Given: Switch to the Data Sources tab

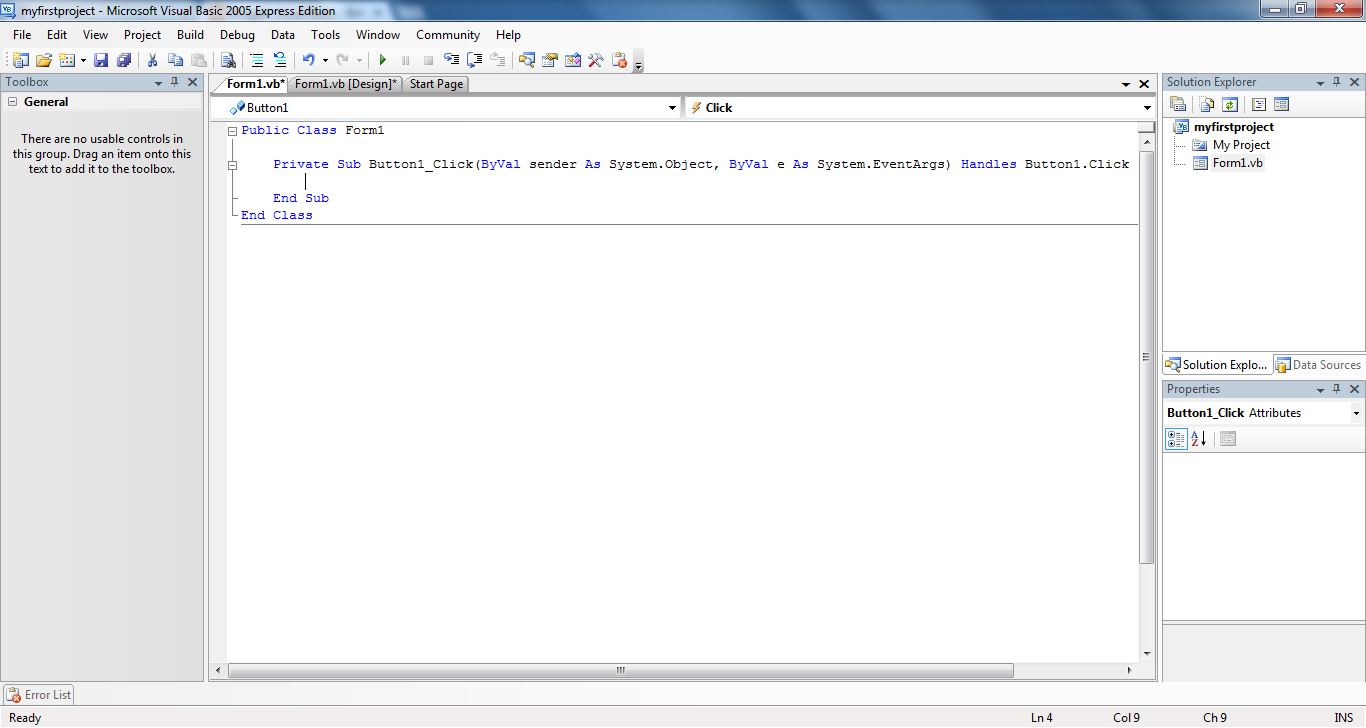Looking at the screenshot, I should coord(1318,365).
